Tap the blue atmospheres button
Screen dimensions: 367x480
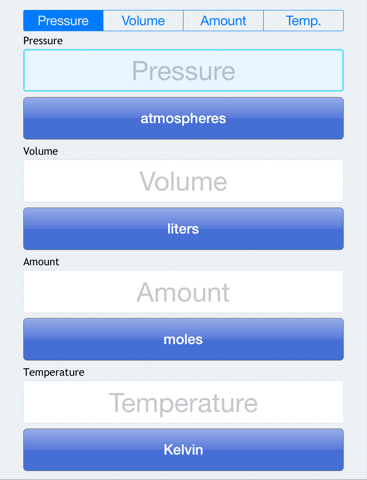coord(183,118)
